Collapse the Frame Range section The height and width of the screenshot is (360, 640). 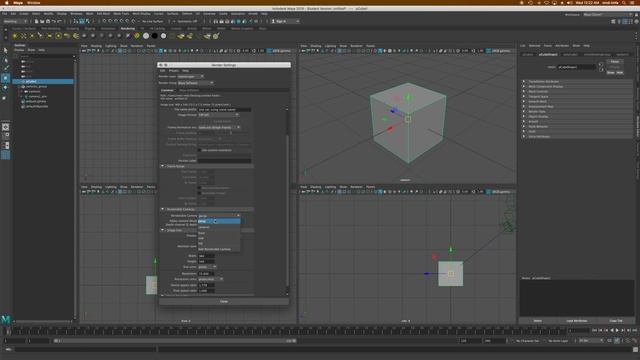(x=162, y=166)
